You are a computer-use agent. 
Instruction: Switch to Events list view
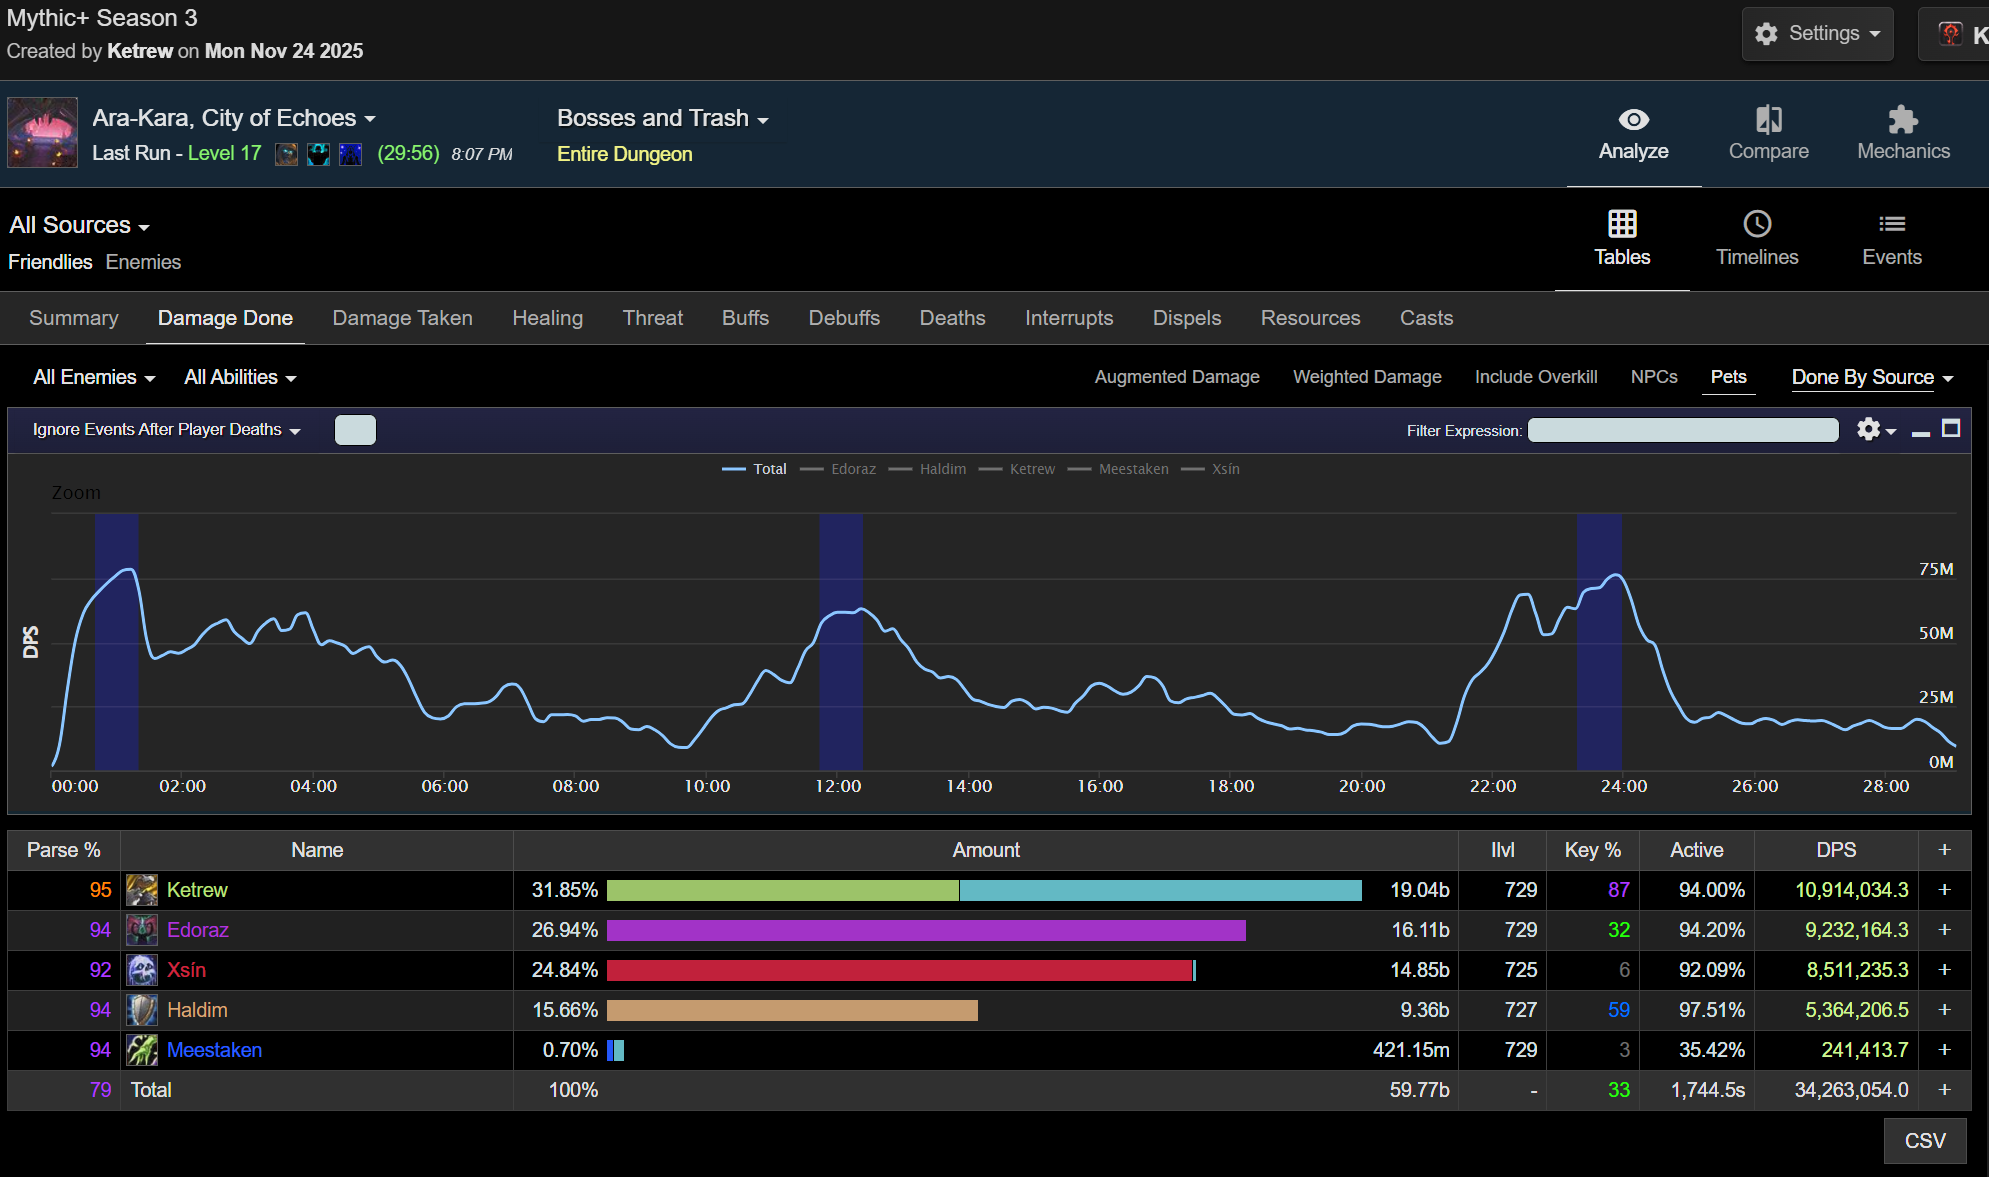tap(1891, 225)
